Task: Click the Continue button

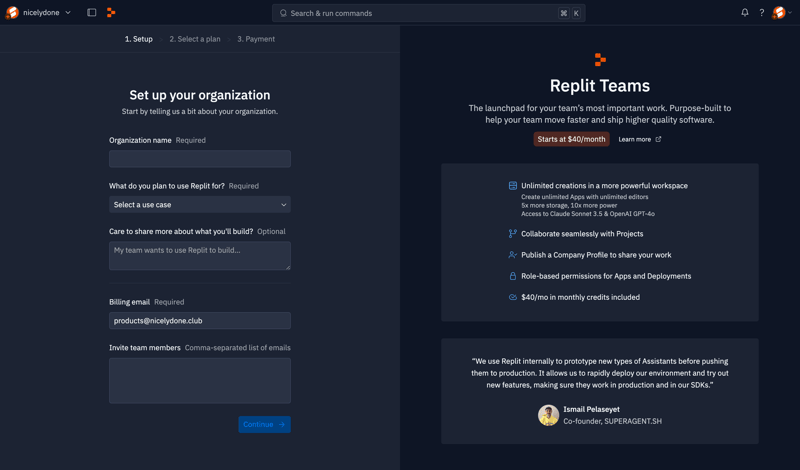Action: 264,425
